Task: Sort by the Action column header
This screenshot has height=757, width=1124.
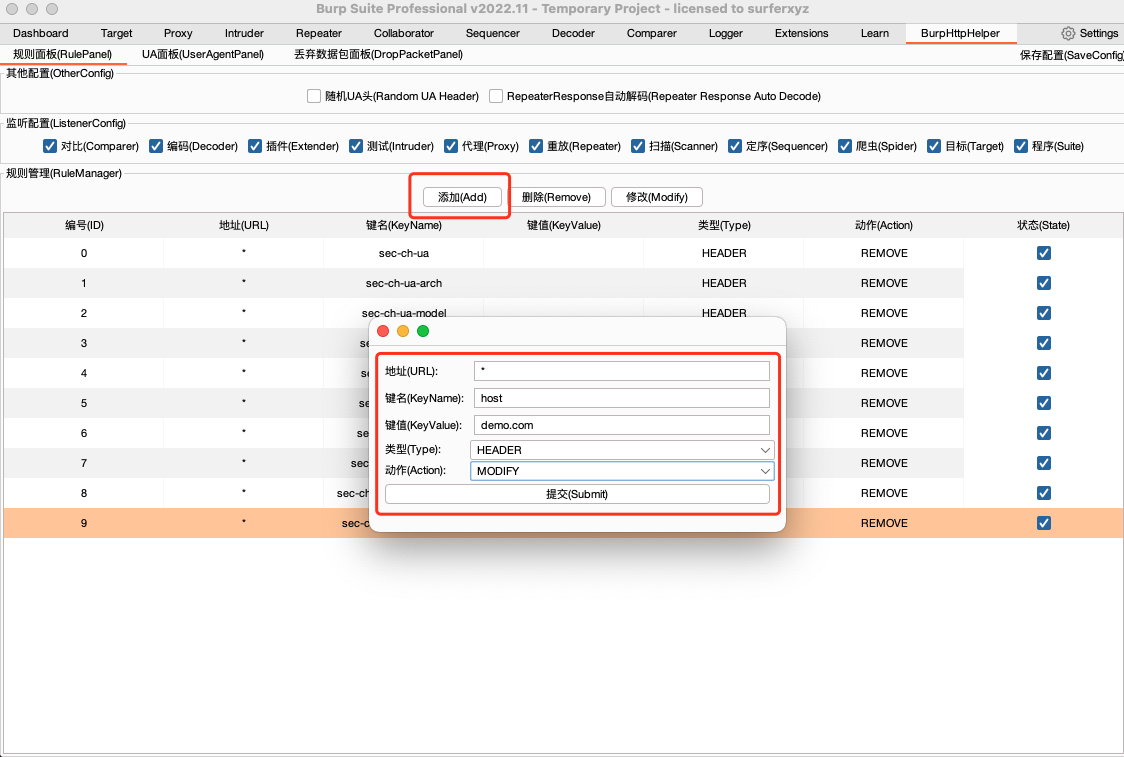Action: pos(884,225)
